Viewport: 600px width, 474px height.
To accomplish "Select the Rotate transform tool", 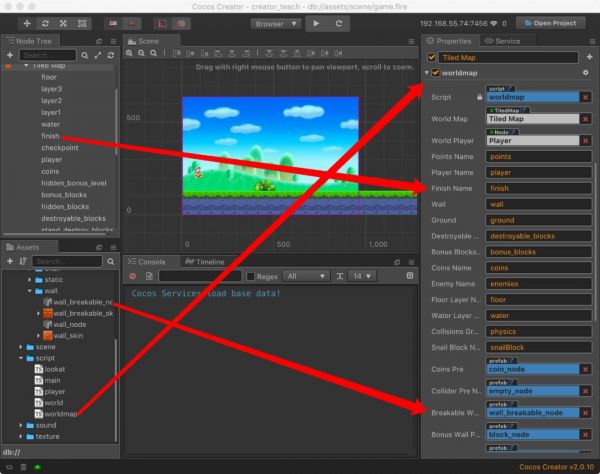I will (45, 24).
